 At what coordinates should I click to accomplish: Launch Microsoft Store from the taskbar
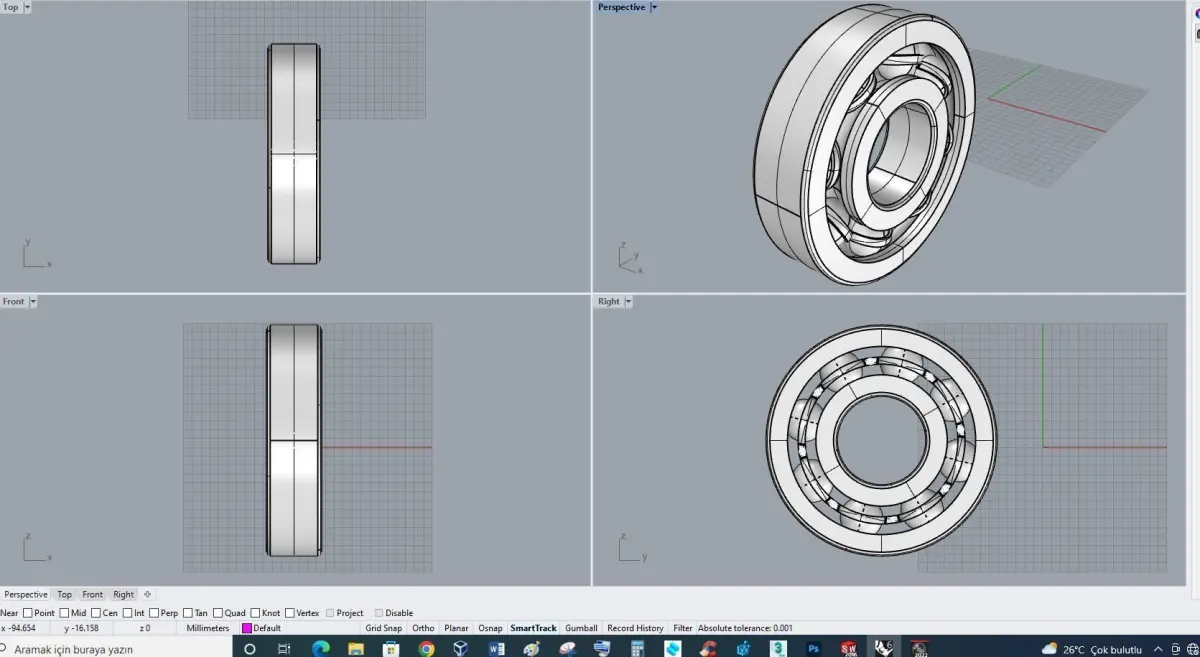[390, 648]
